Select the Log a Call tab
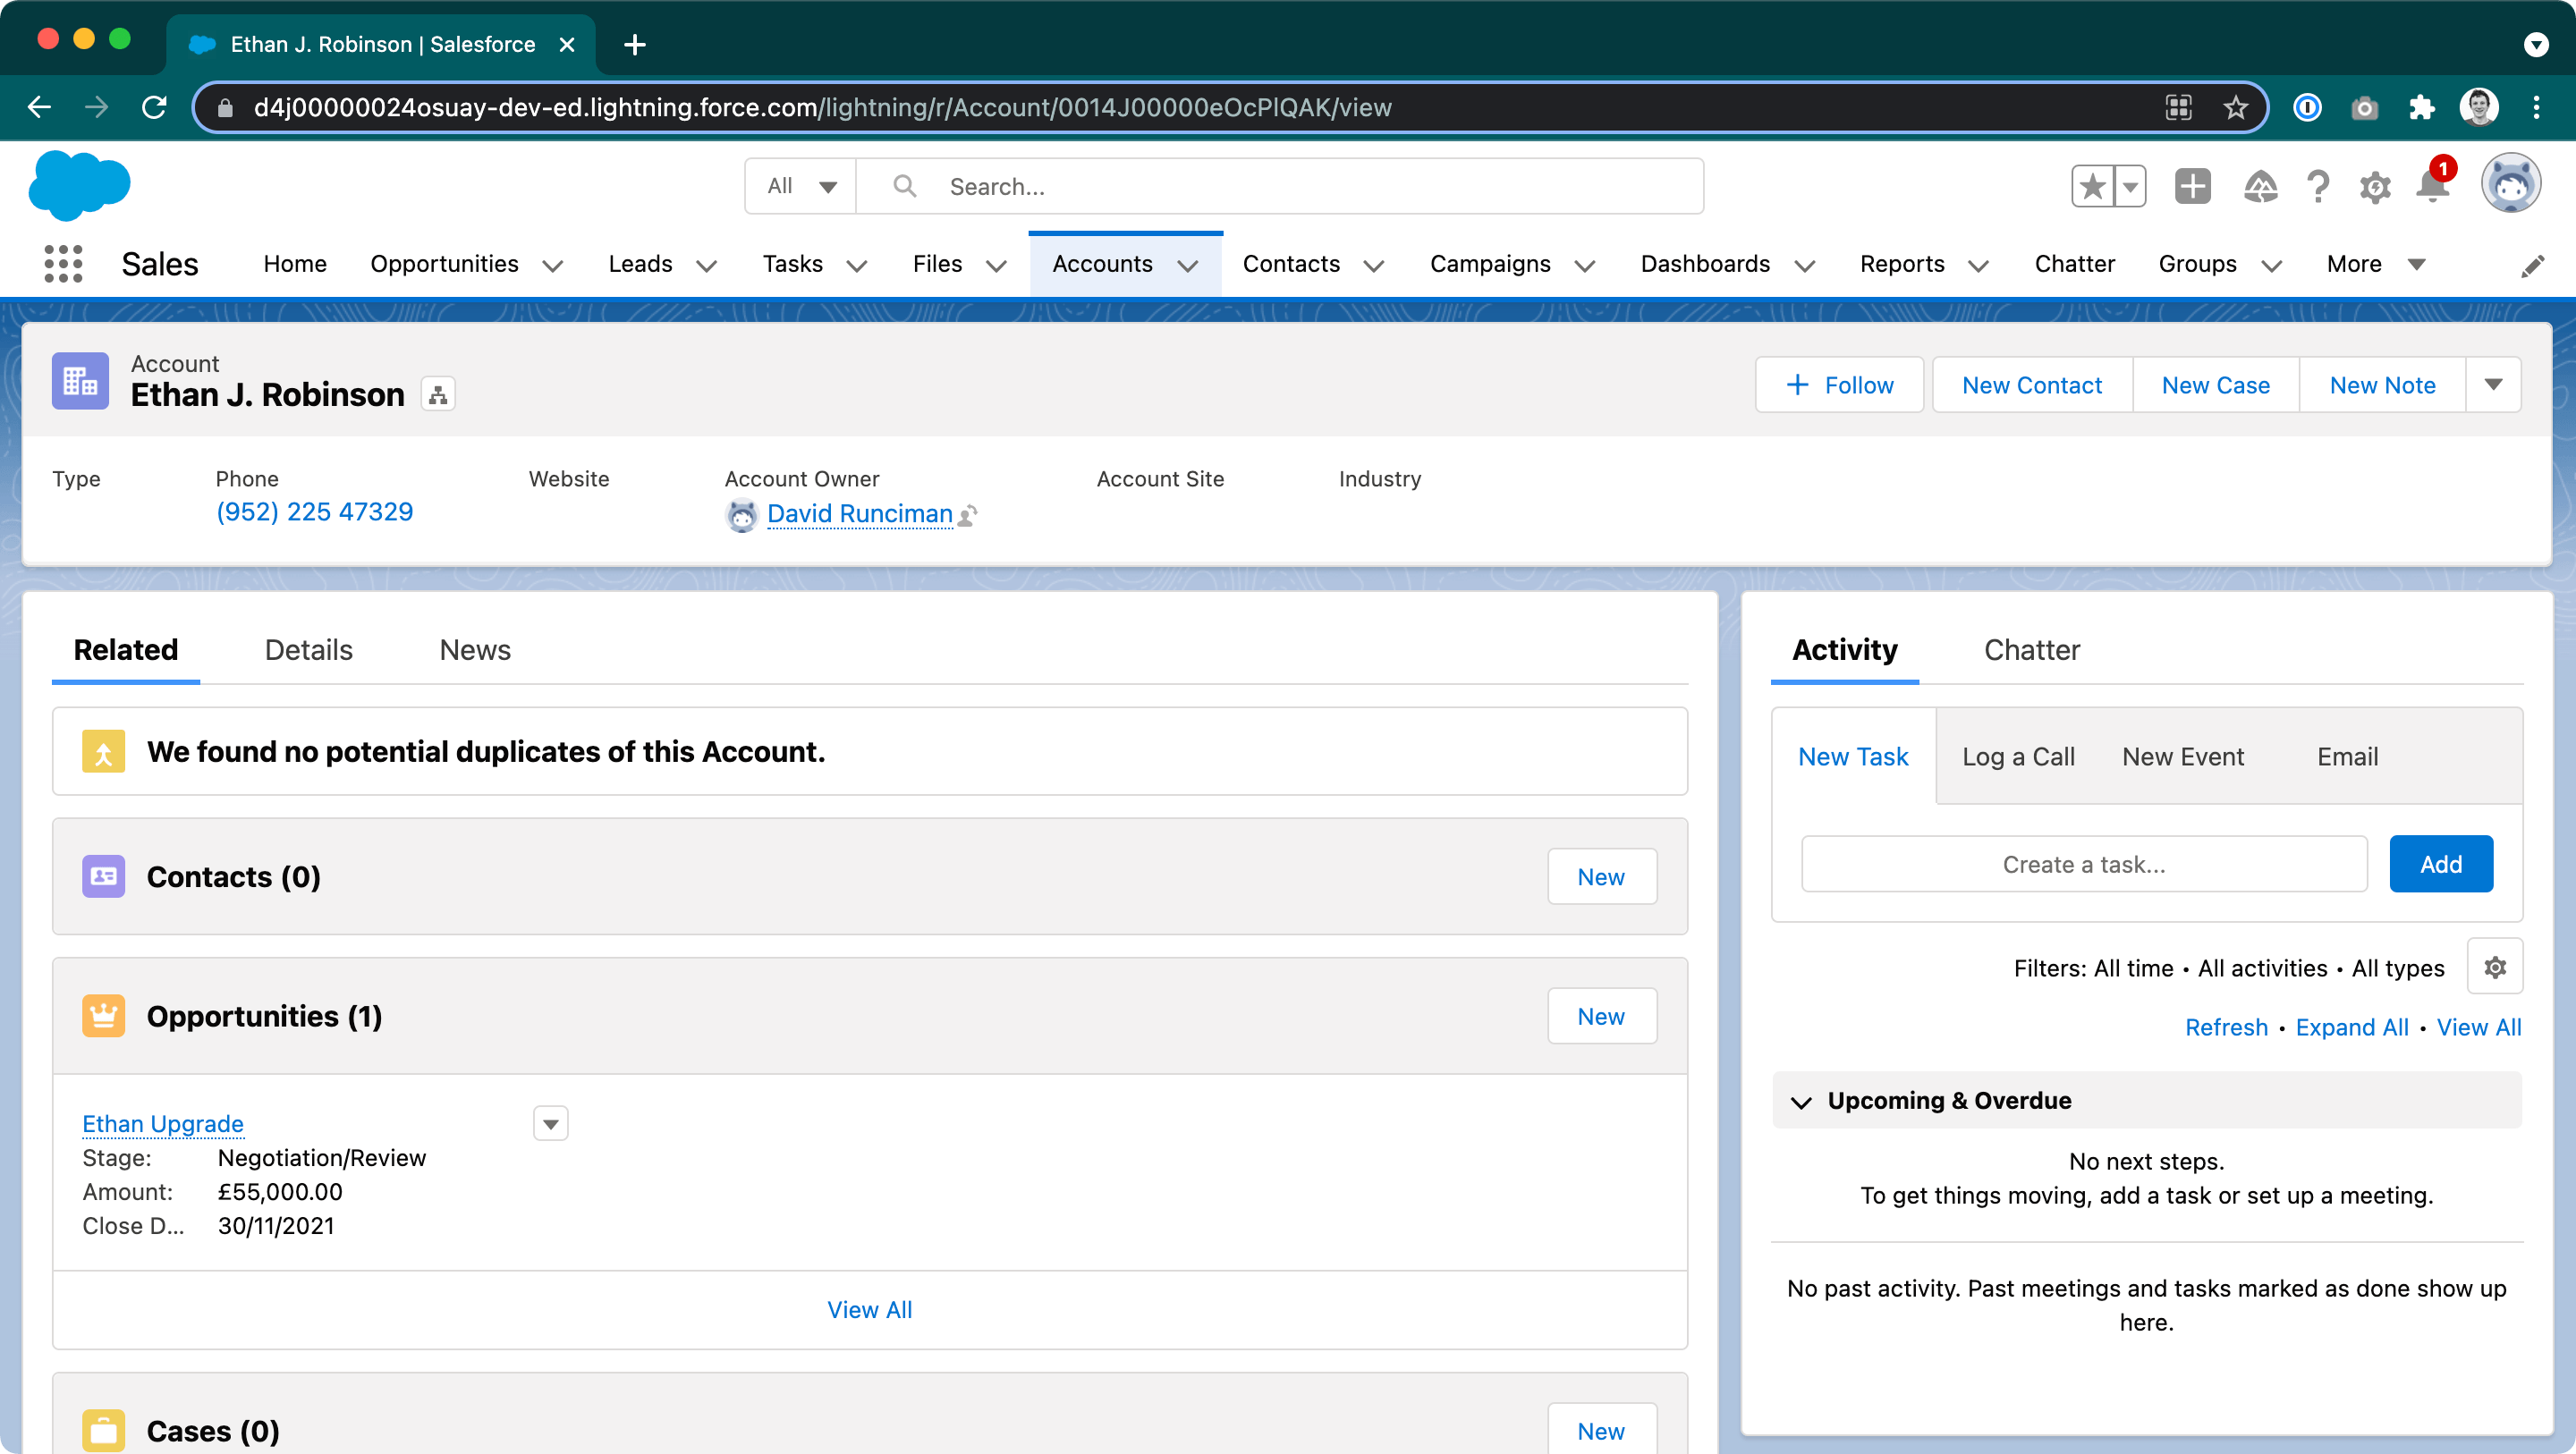Viewport: 2576px width, 1454px height. (2018, 757)
